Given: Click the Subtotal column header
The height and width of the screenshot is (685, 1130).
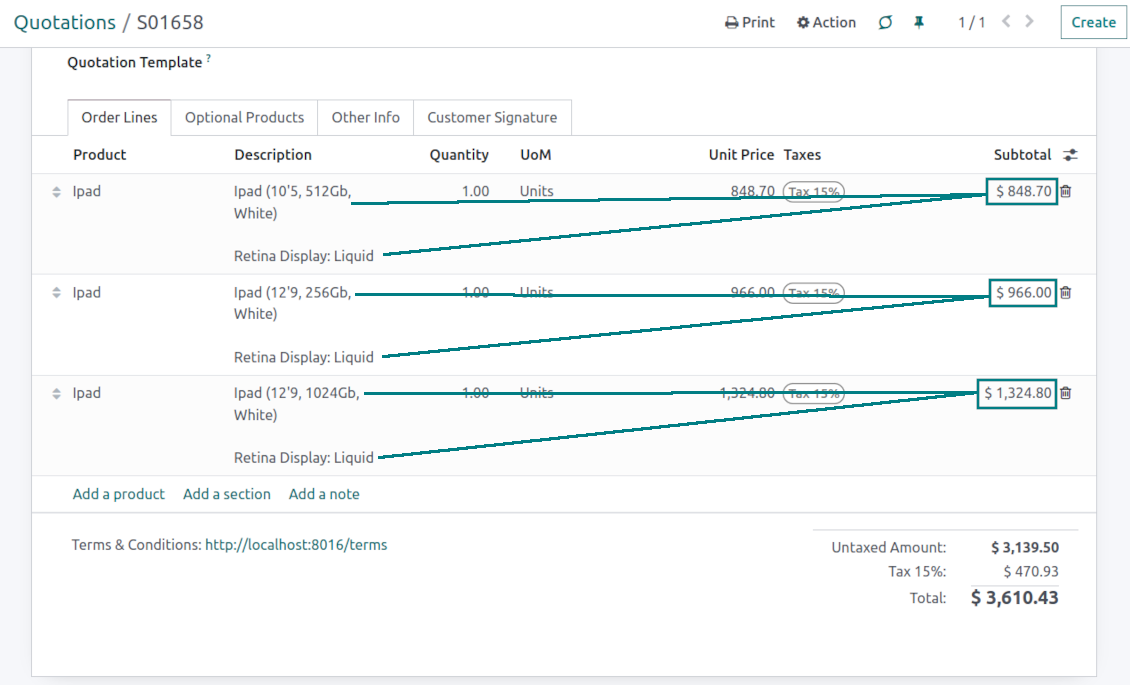Looking at the screenshot, I should (1022, 155).
